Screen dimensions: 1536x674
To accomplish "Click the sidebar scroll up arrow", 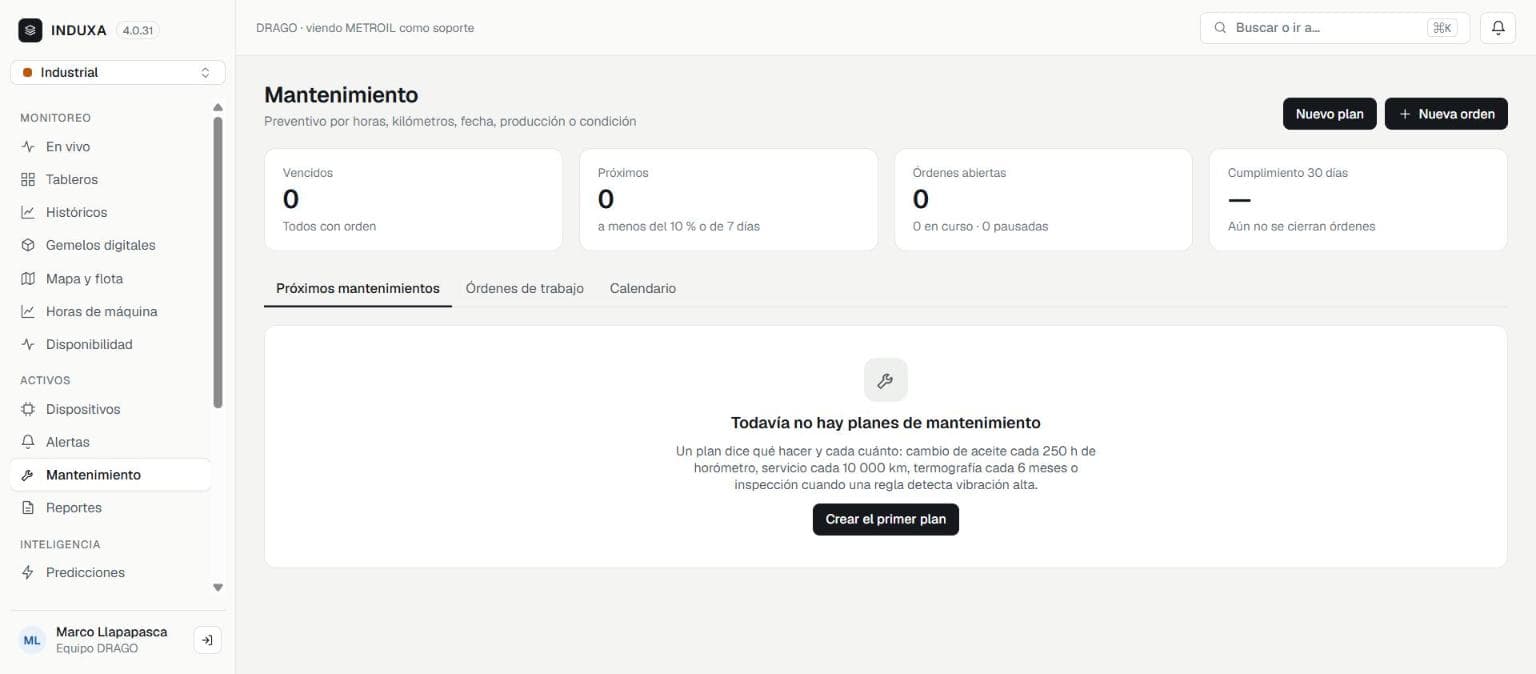I will [x=218, y=107].
